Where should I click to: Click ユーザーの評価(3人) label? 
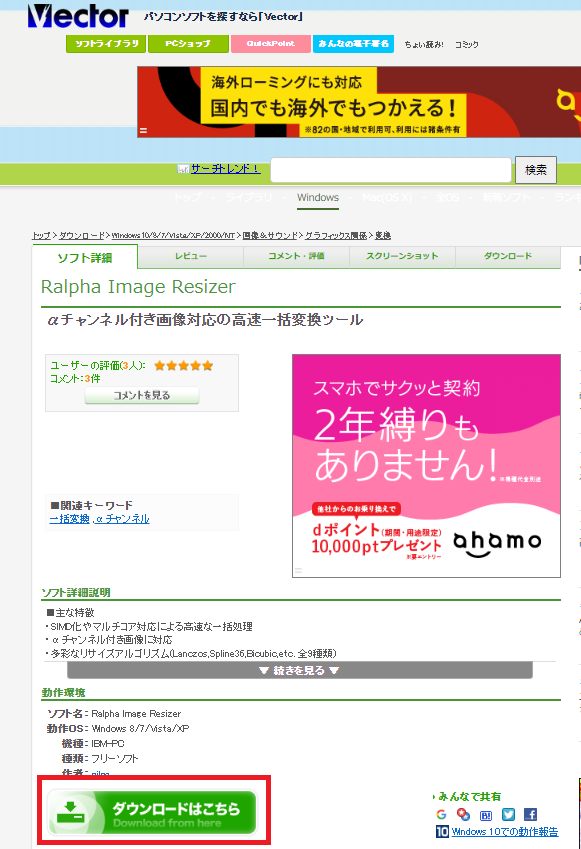click(x=97, y=365)
